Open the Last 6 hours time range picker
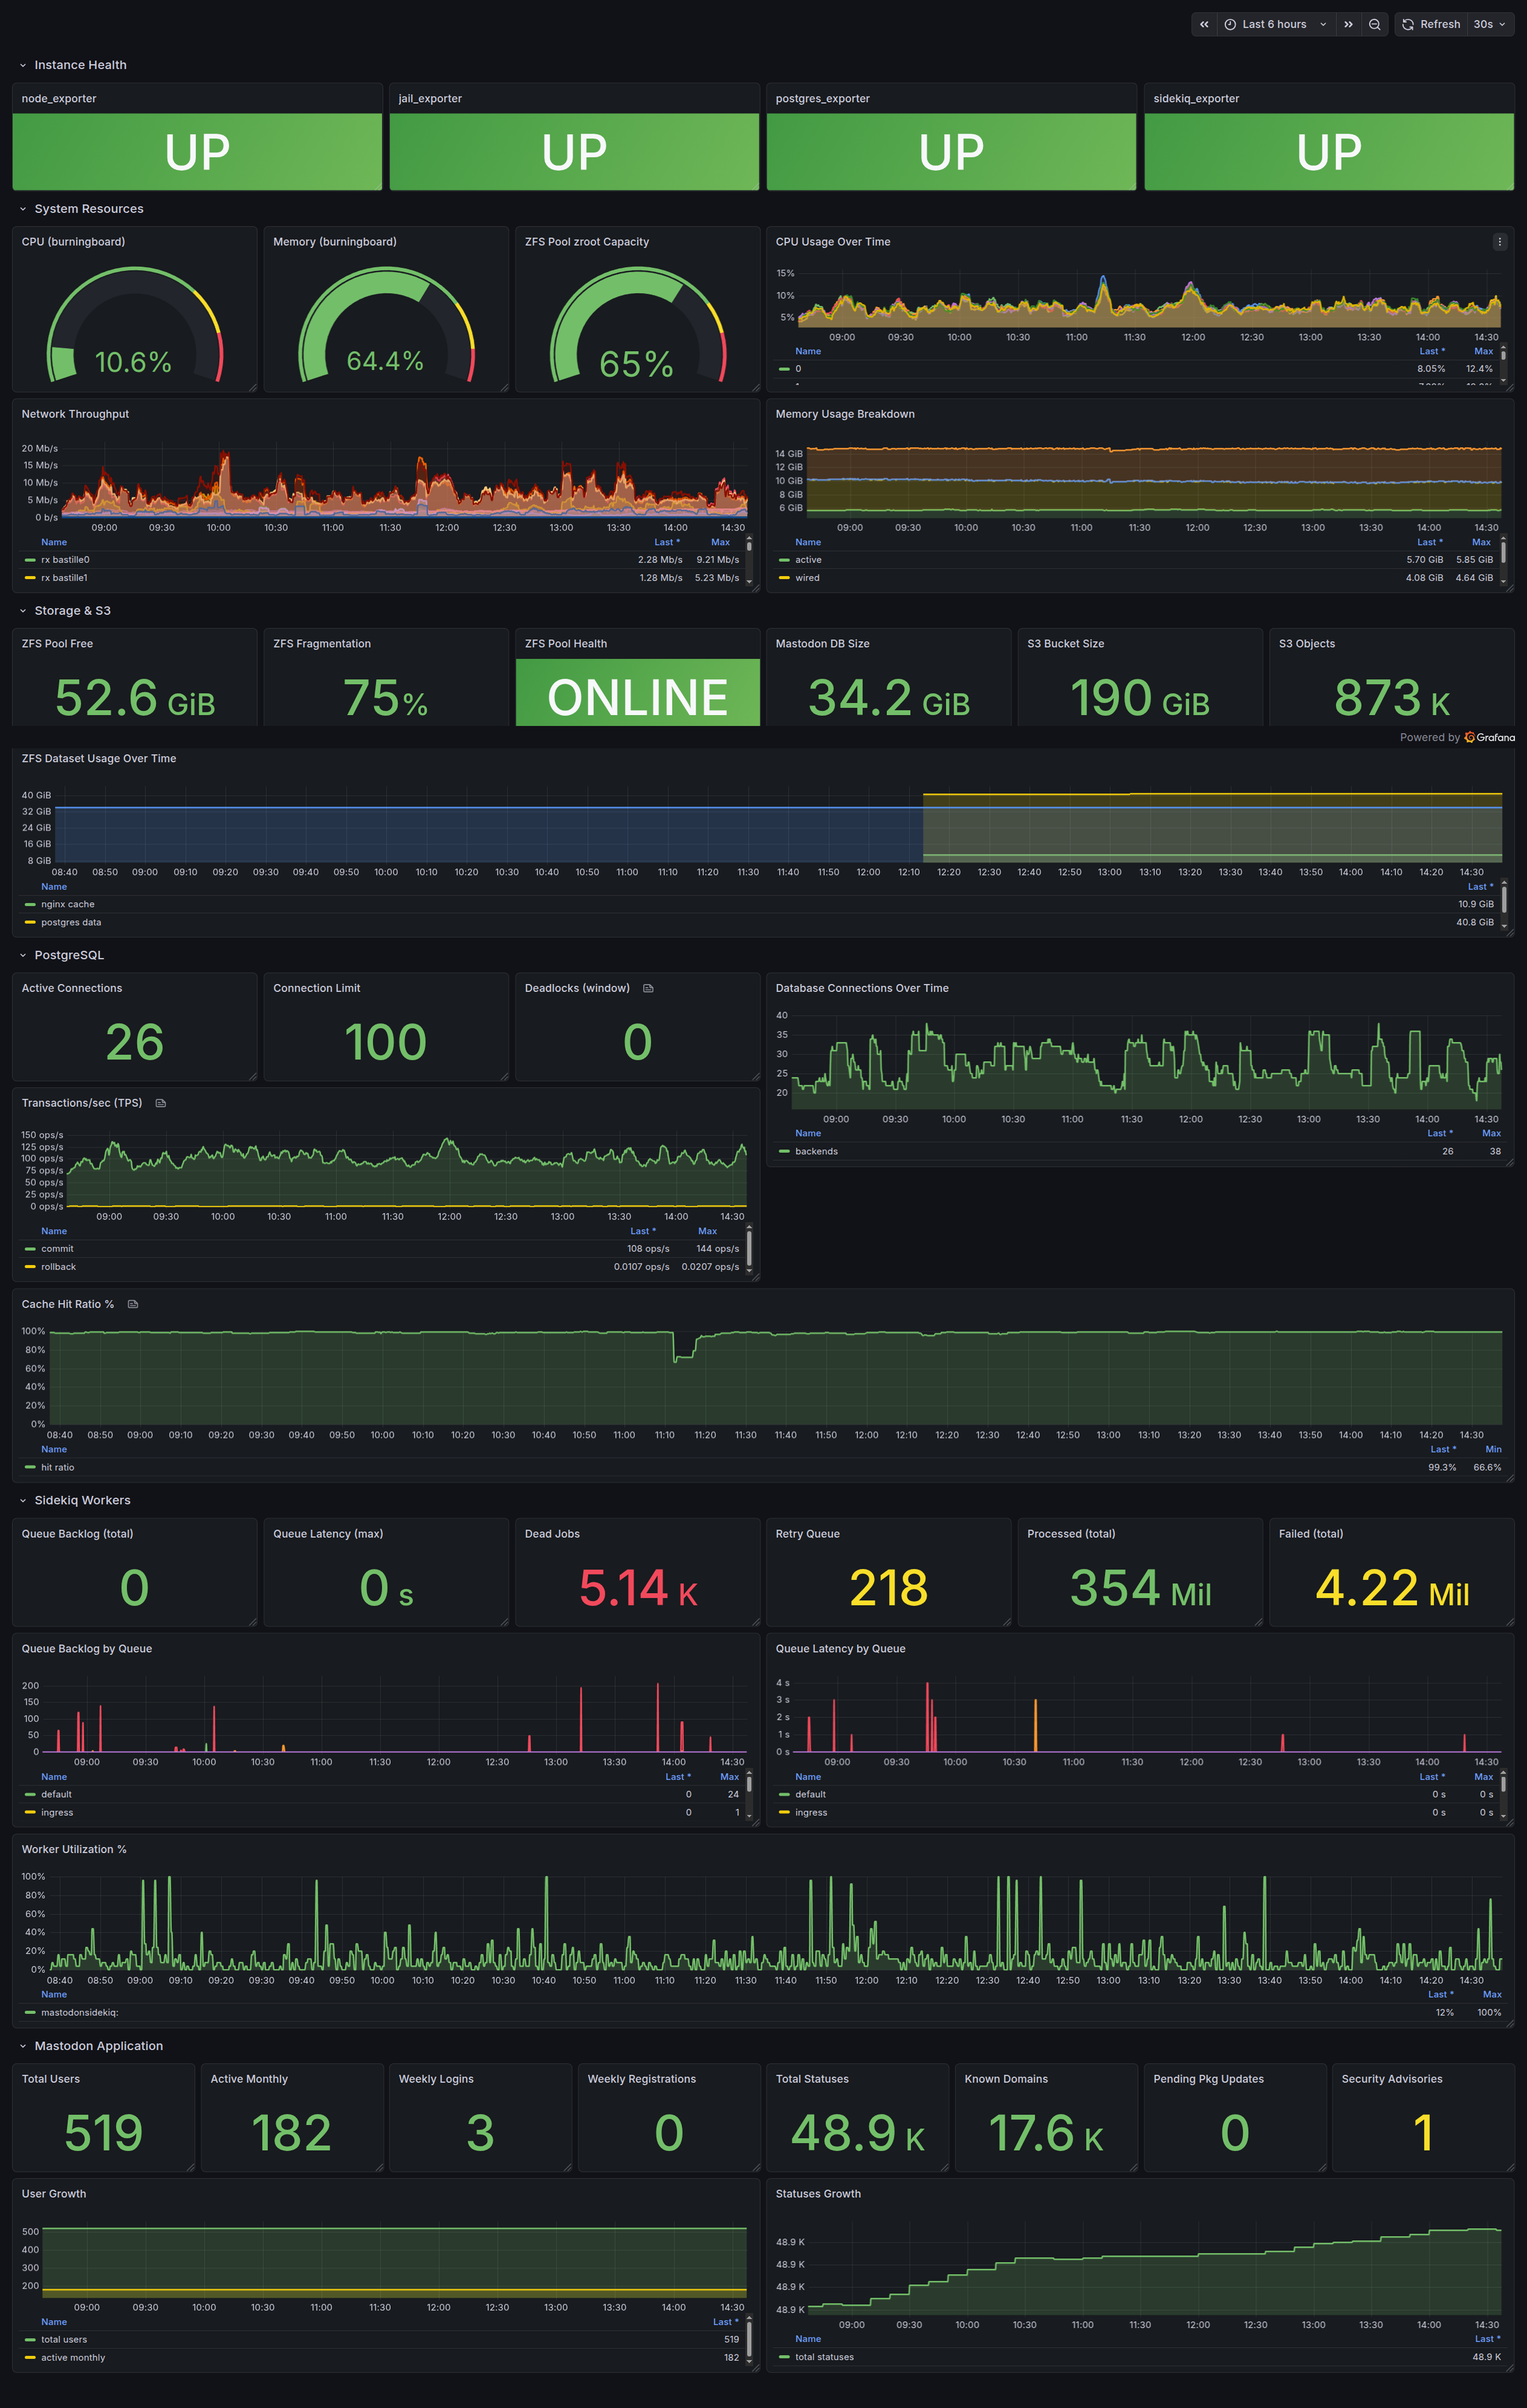 [1275, 24]
